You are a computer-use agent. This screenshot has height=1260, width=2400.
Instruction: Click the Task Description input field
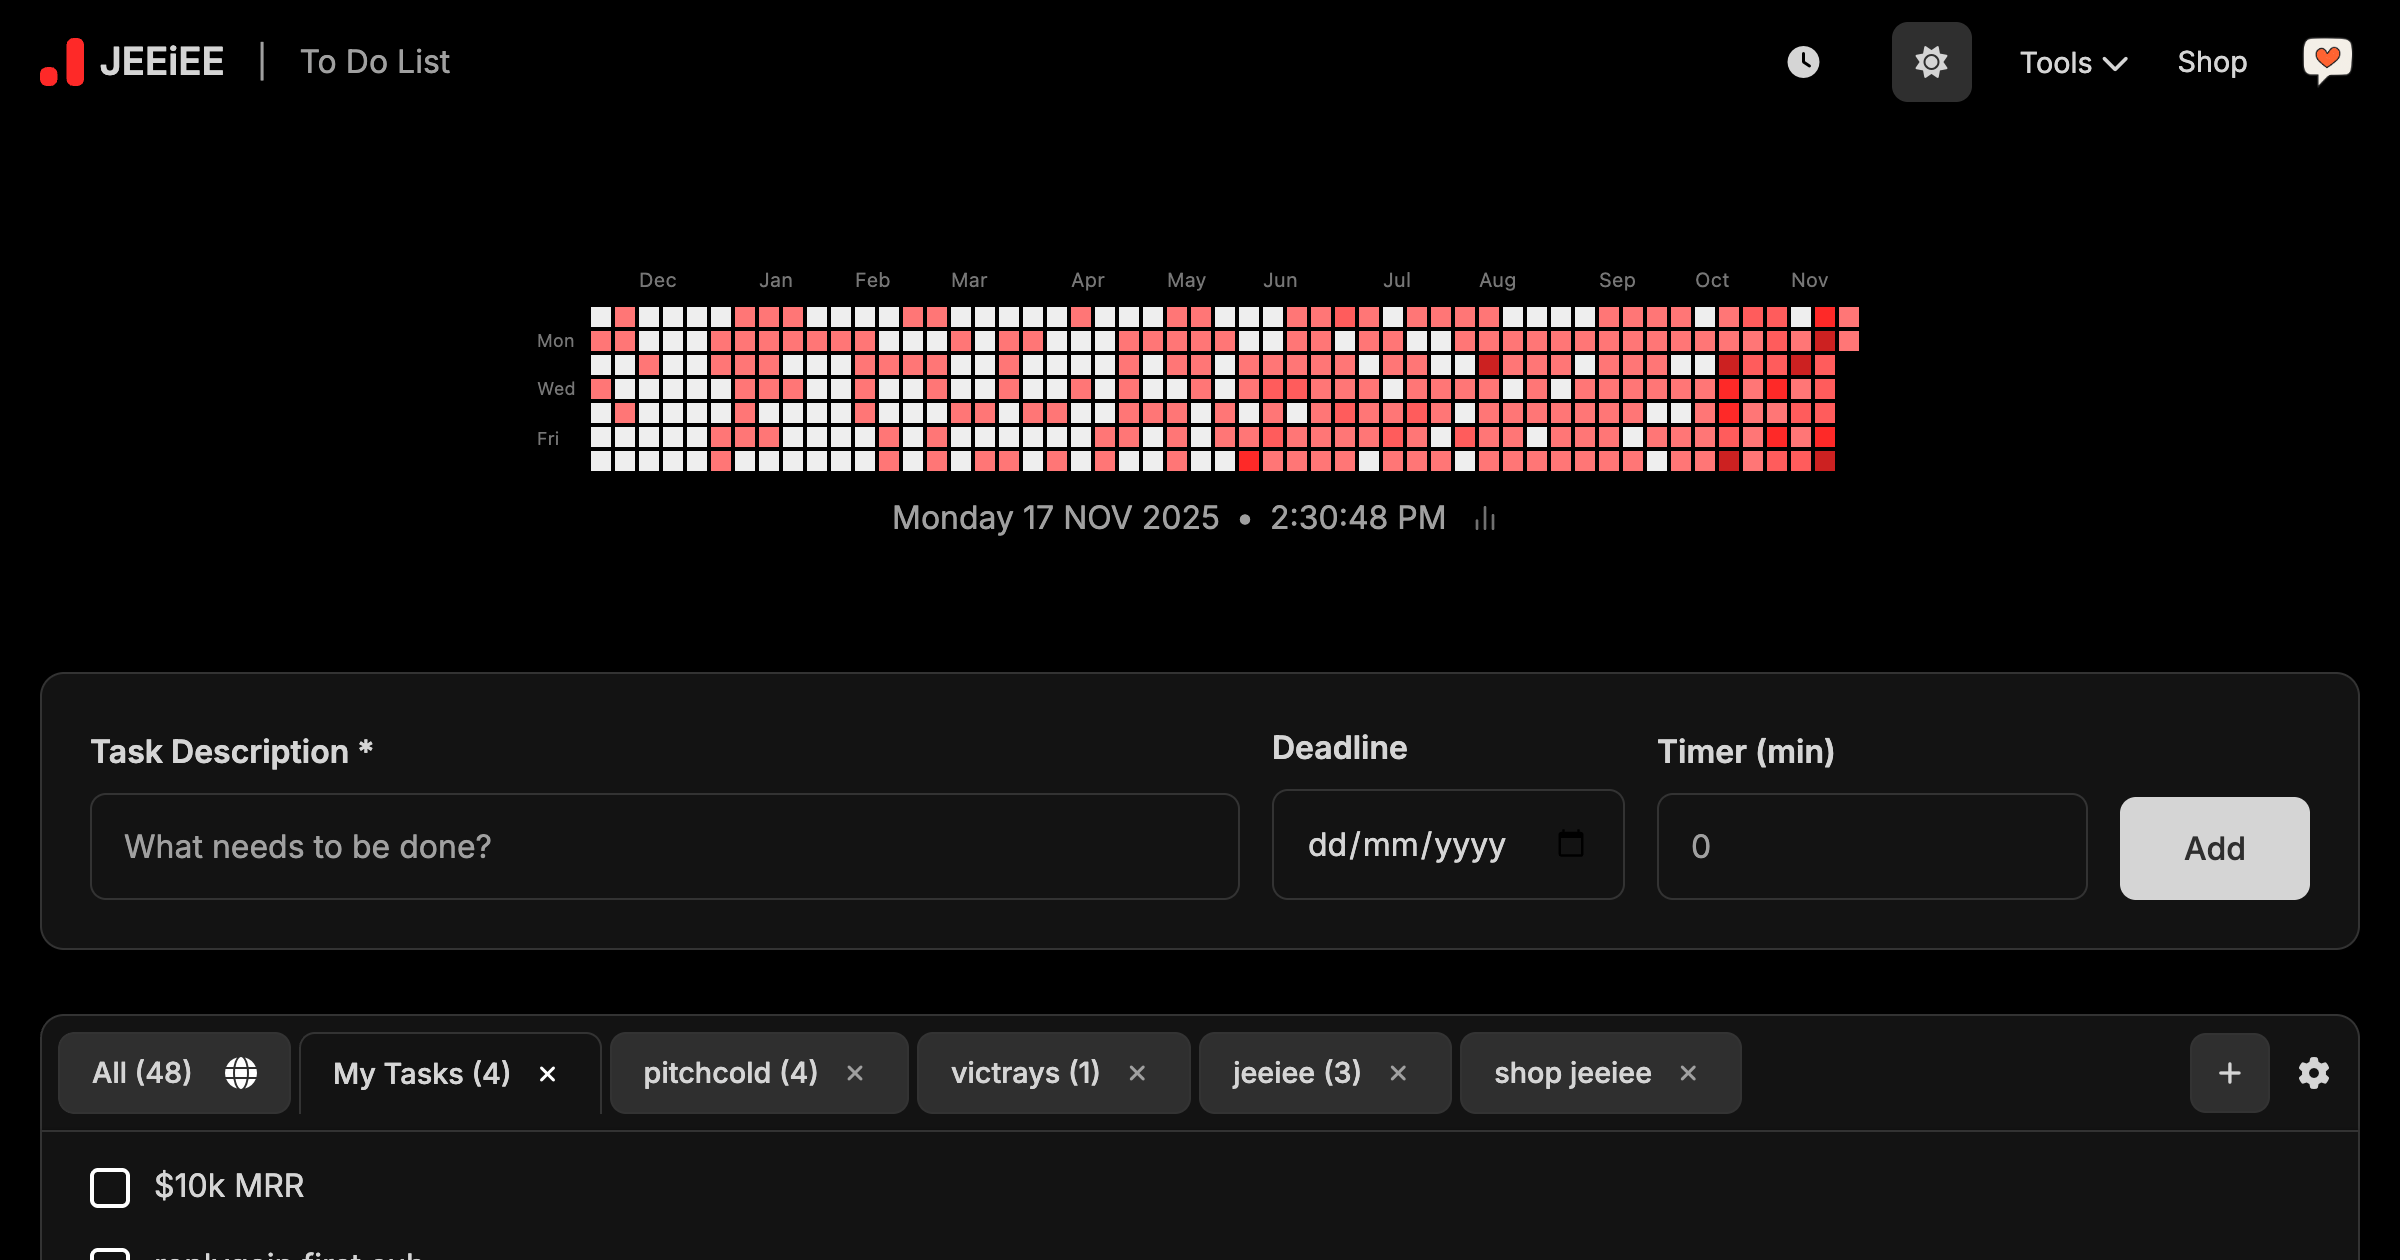664,846
